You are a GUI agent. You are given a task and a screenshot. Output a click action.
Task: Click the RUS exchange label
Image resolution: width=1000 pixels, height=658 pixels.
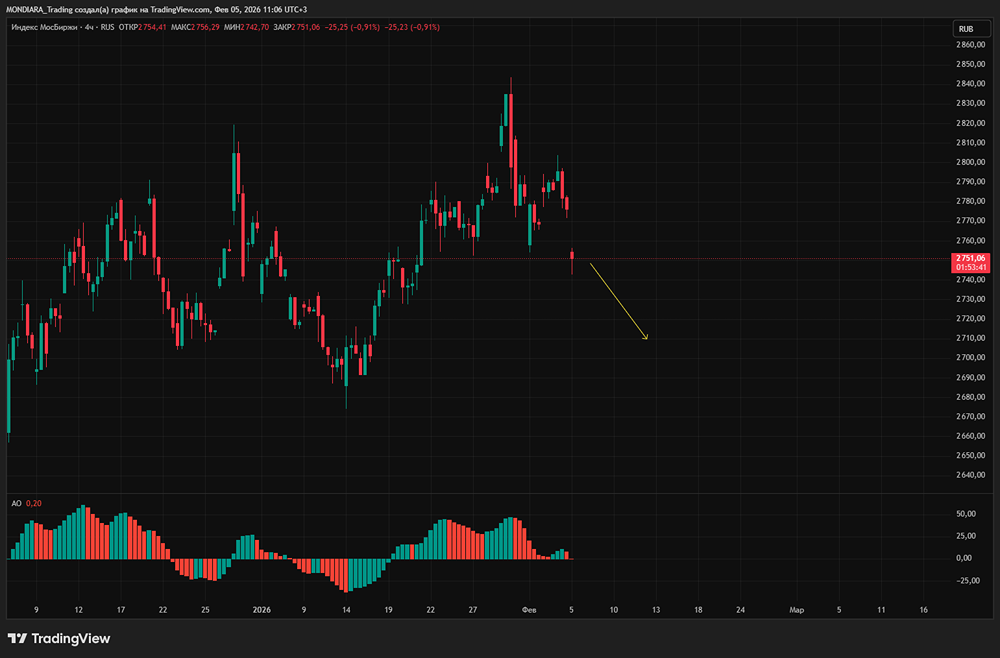click(x=105, y=27)
